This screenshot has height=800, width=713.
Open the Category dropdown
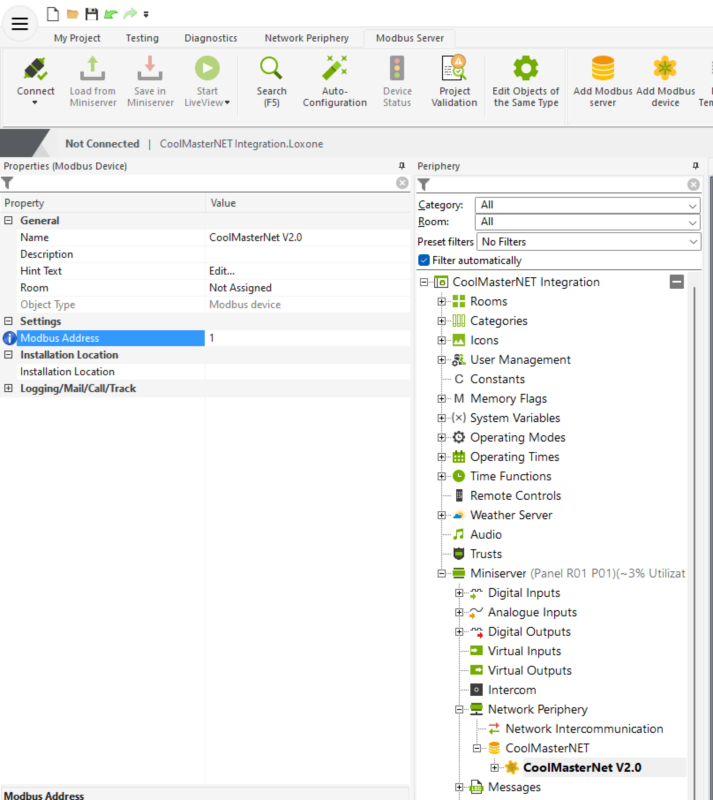588,205
